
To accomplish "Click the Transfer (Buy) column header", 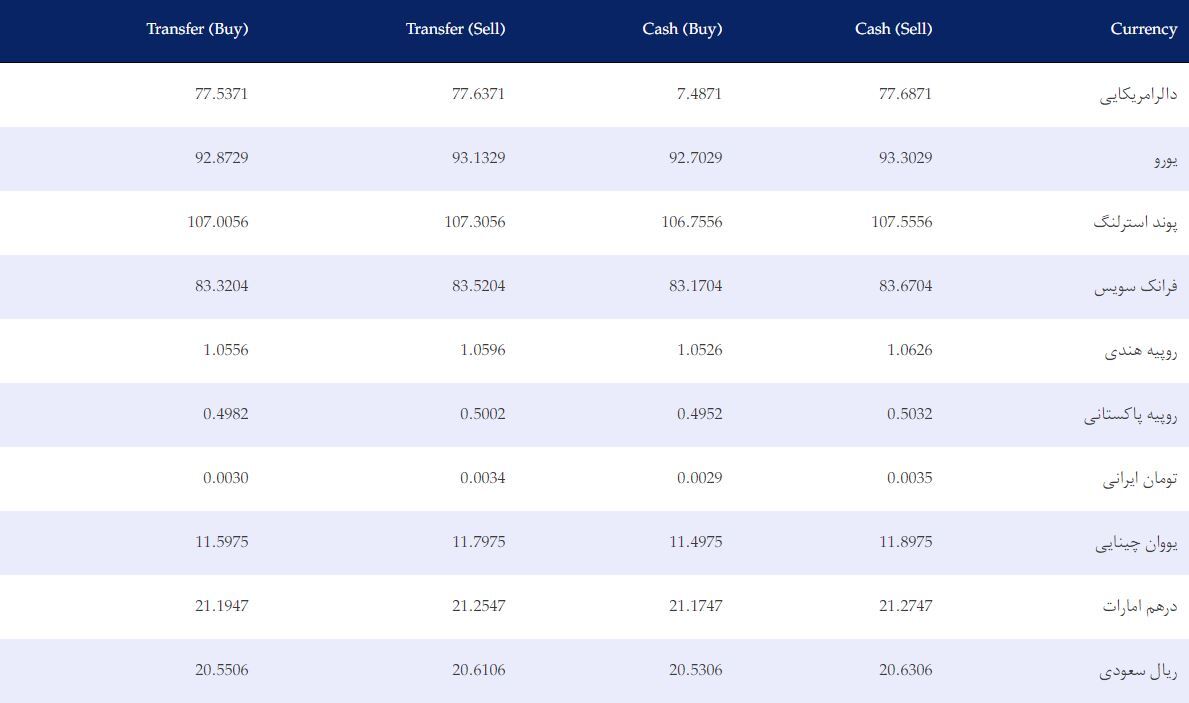I will pyautogui.click(x=197, y=30).
